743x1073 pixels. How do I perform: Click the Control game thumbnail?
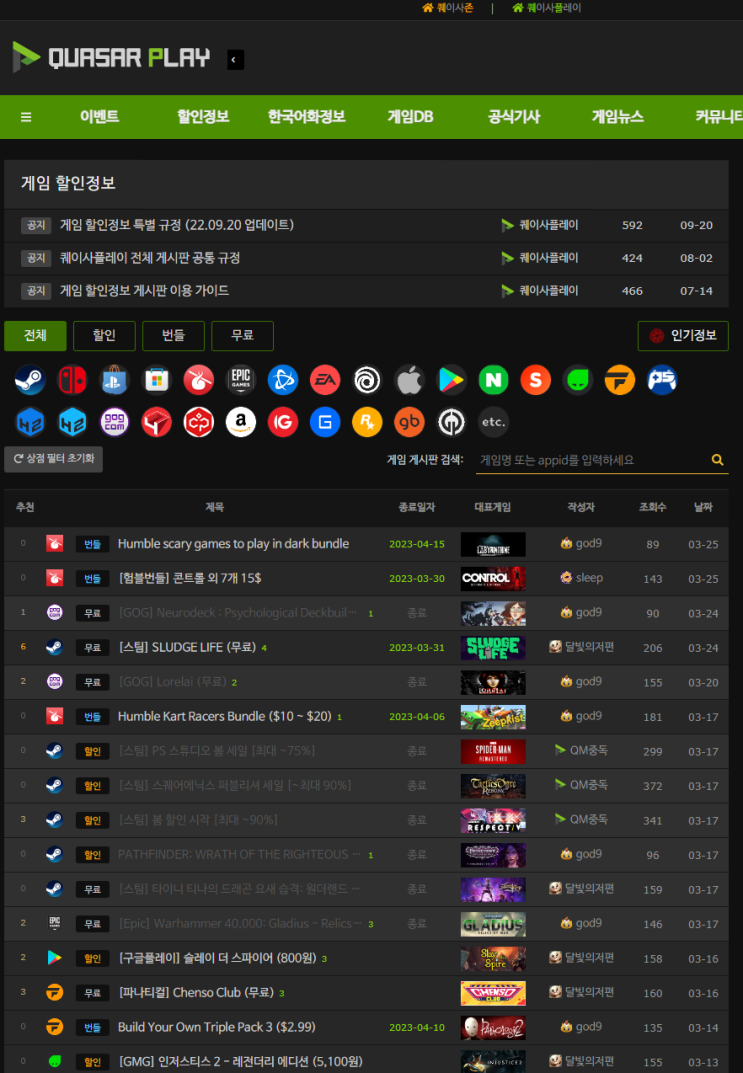click(493, 578)
